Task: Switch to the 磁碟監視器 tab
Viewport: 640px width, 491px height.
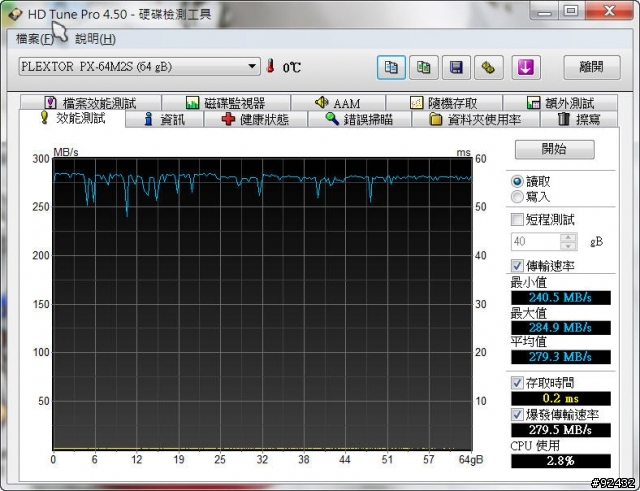Action: (226, 103)
